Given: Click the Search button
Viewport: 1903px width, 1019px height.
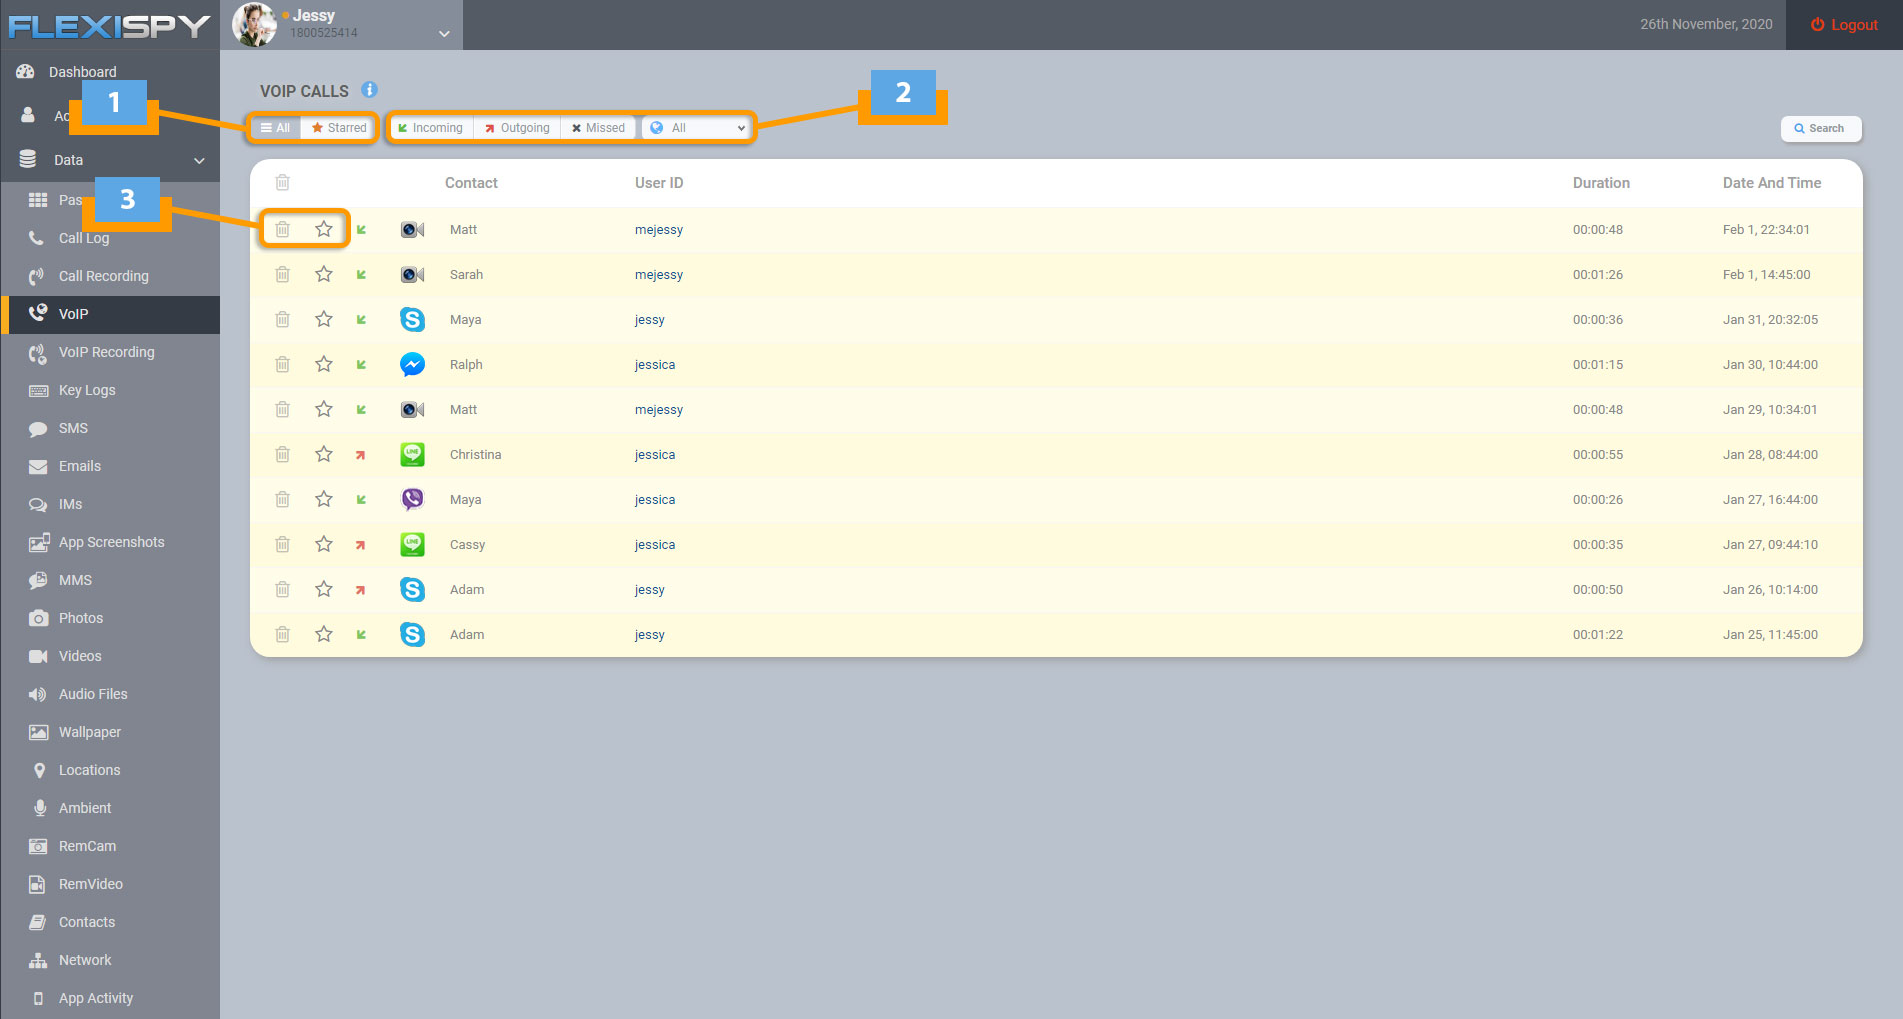Looking at the screenshot, I should pyautogui.click(x=1820, y=128).
